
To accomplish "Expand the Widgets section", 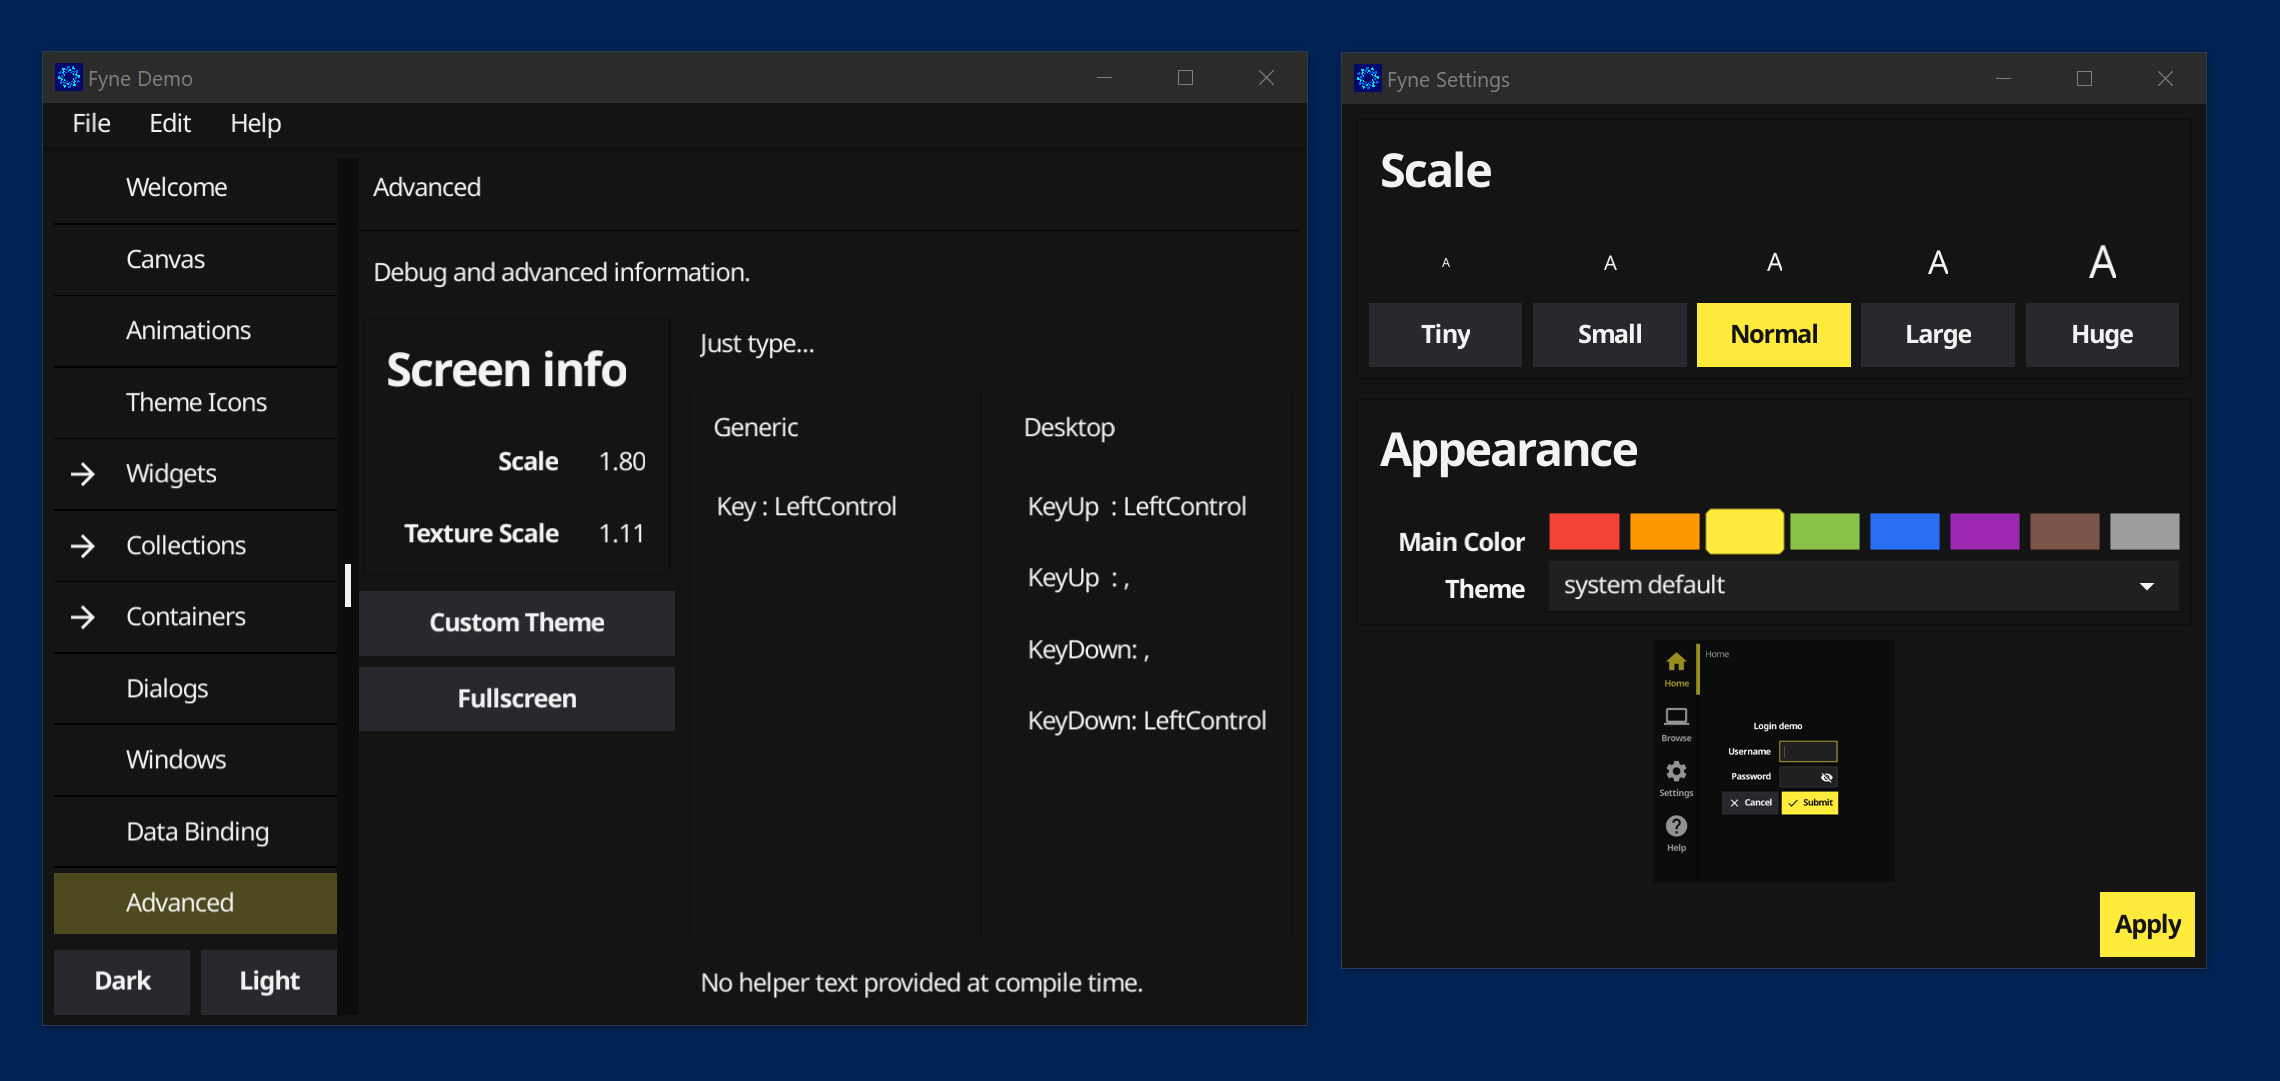I will [170, 473].
